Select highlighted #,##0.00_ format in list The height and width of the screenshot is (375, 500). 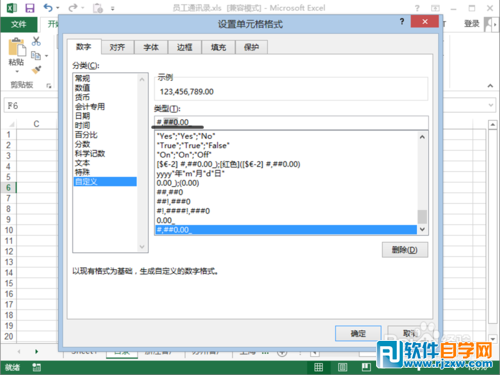point(286,230)
